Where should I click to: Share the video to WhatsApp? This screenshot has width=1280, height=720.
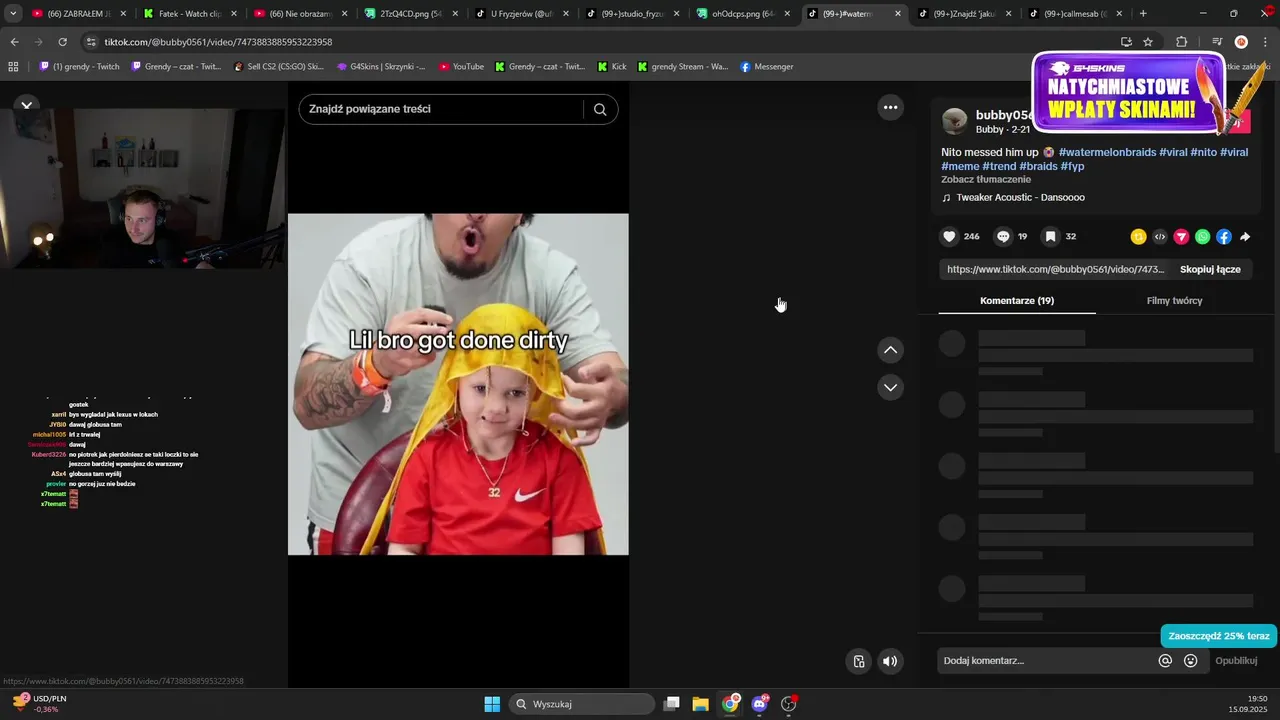1203,237
